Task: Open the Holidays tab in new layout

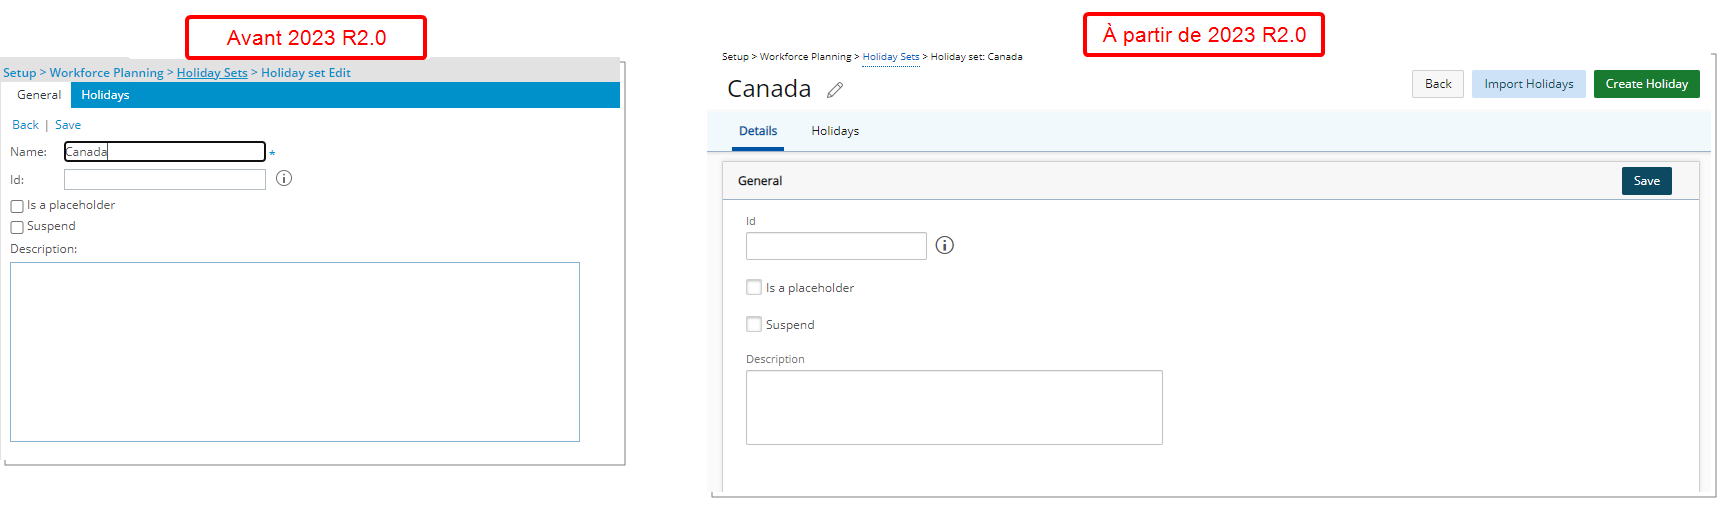Action: pyautogui.click(x=835, y=131)
